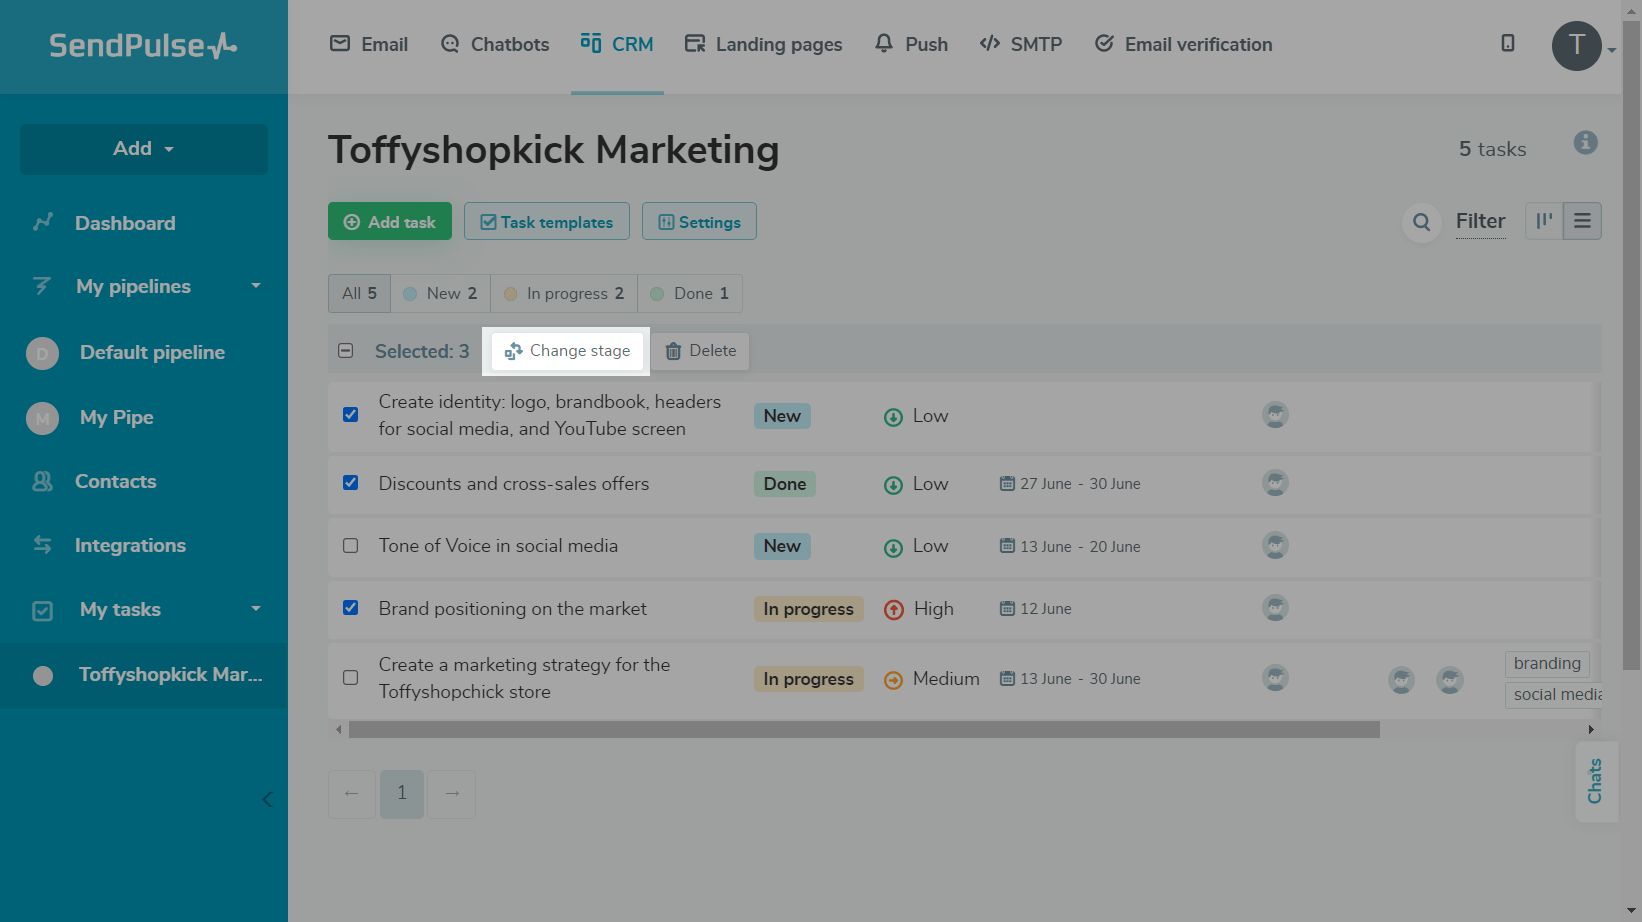Expand My pipelines section
Image resolution: width=1642 pixels, height=922 pixels.
(x=256, y=286)
